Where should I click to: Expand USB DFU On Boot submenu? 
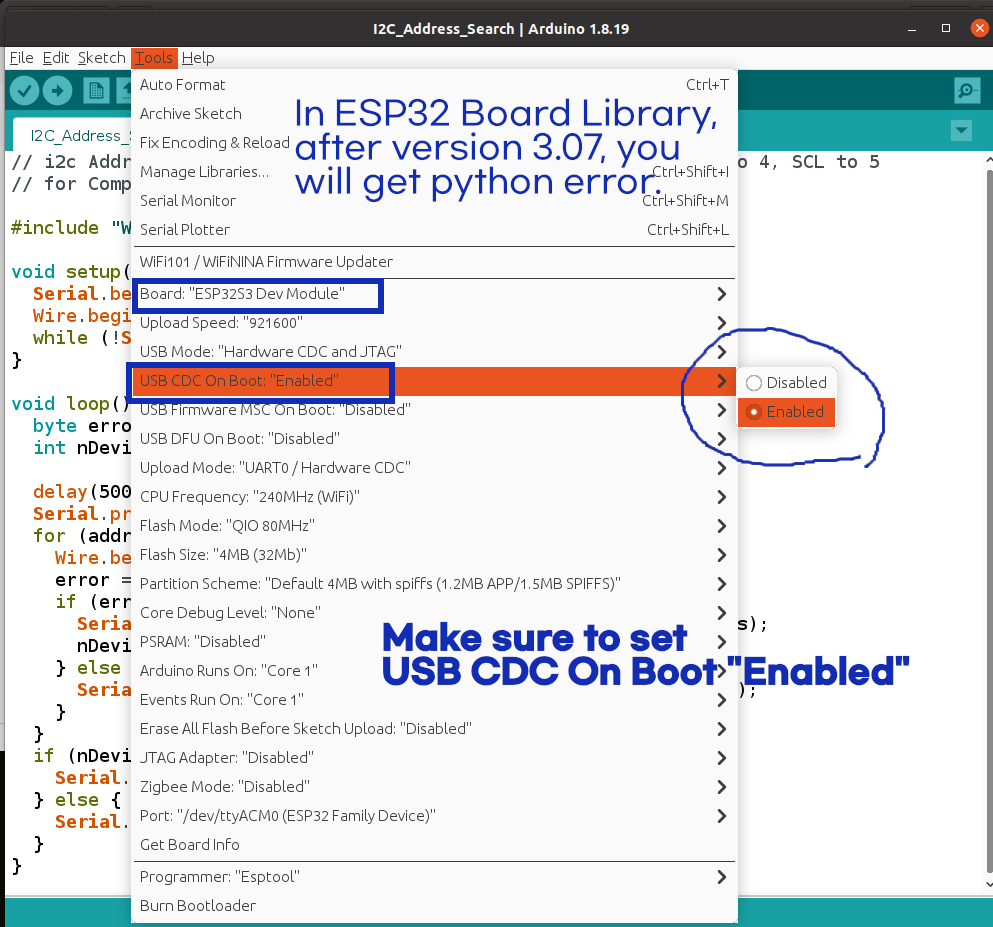pyautogui.click(x=434, y=439)
